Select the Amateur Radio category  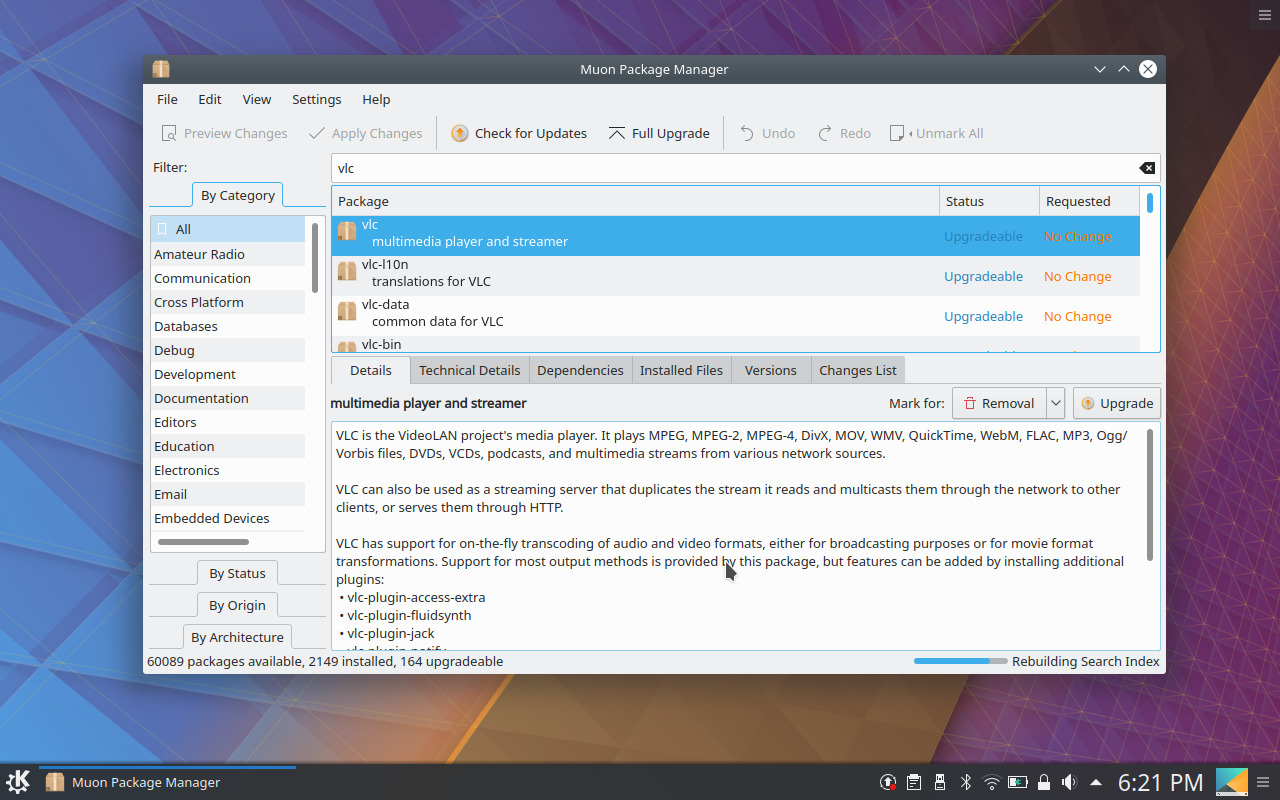(228, 254)
